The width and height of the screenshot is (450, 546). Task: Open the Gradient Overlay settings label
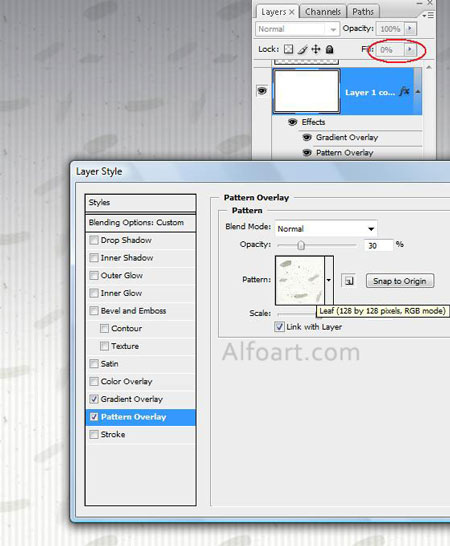click(x=132, y=399)
